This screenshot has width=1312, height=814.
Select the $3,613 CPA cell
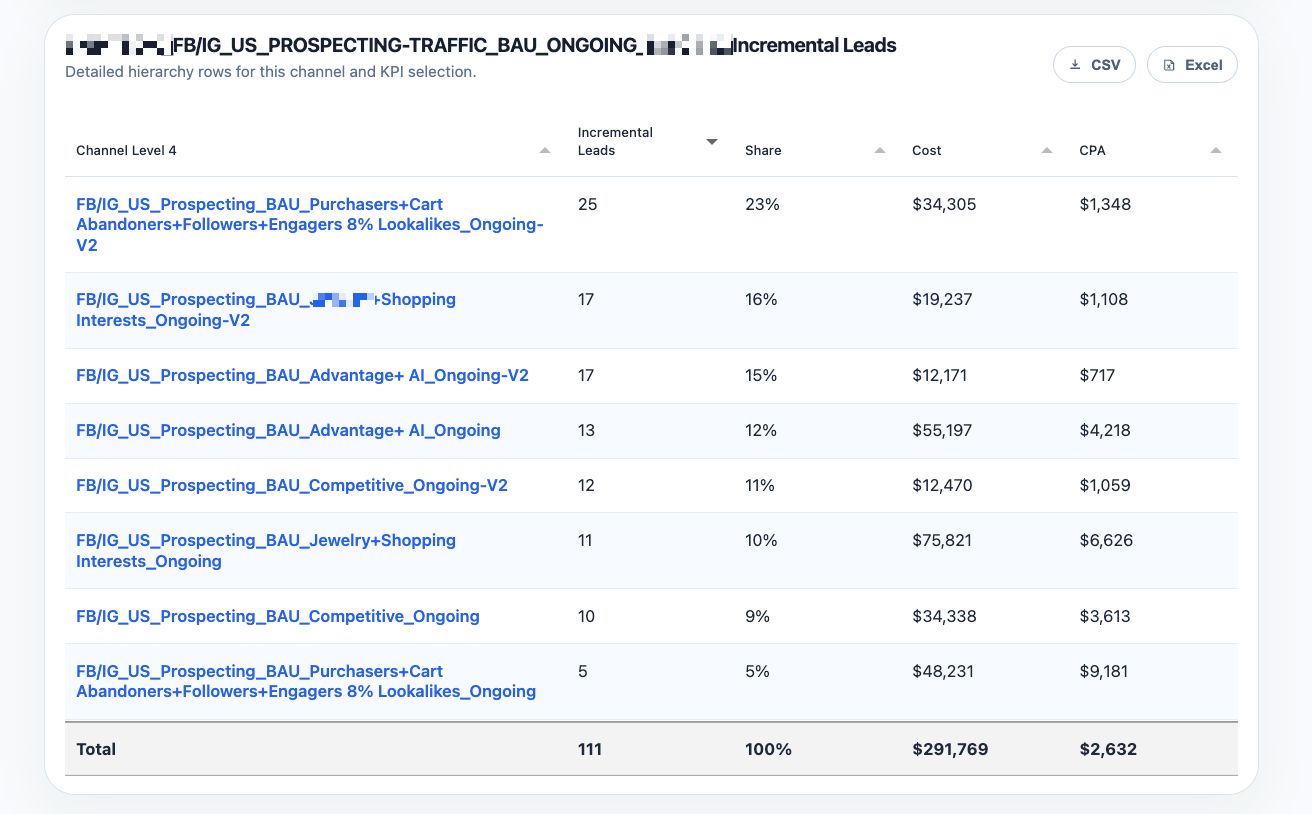pos(1105,617)
